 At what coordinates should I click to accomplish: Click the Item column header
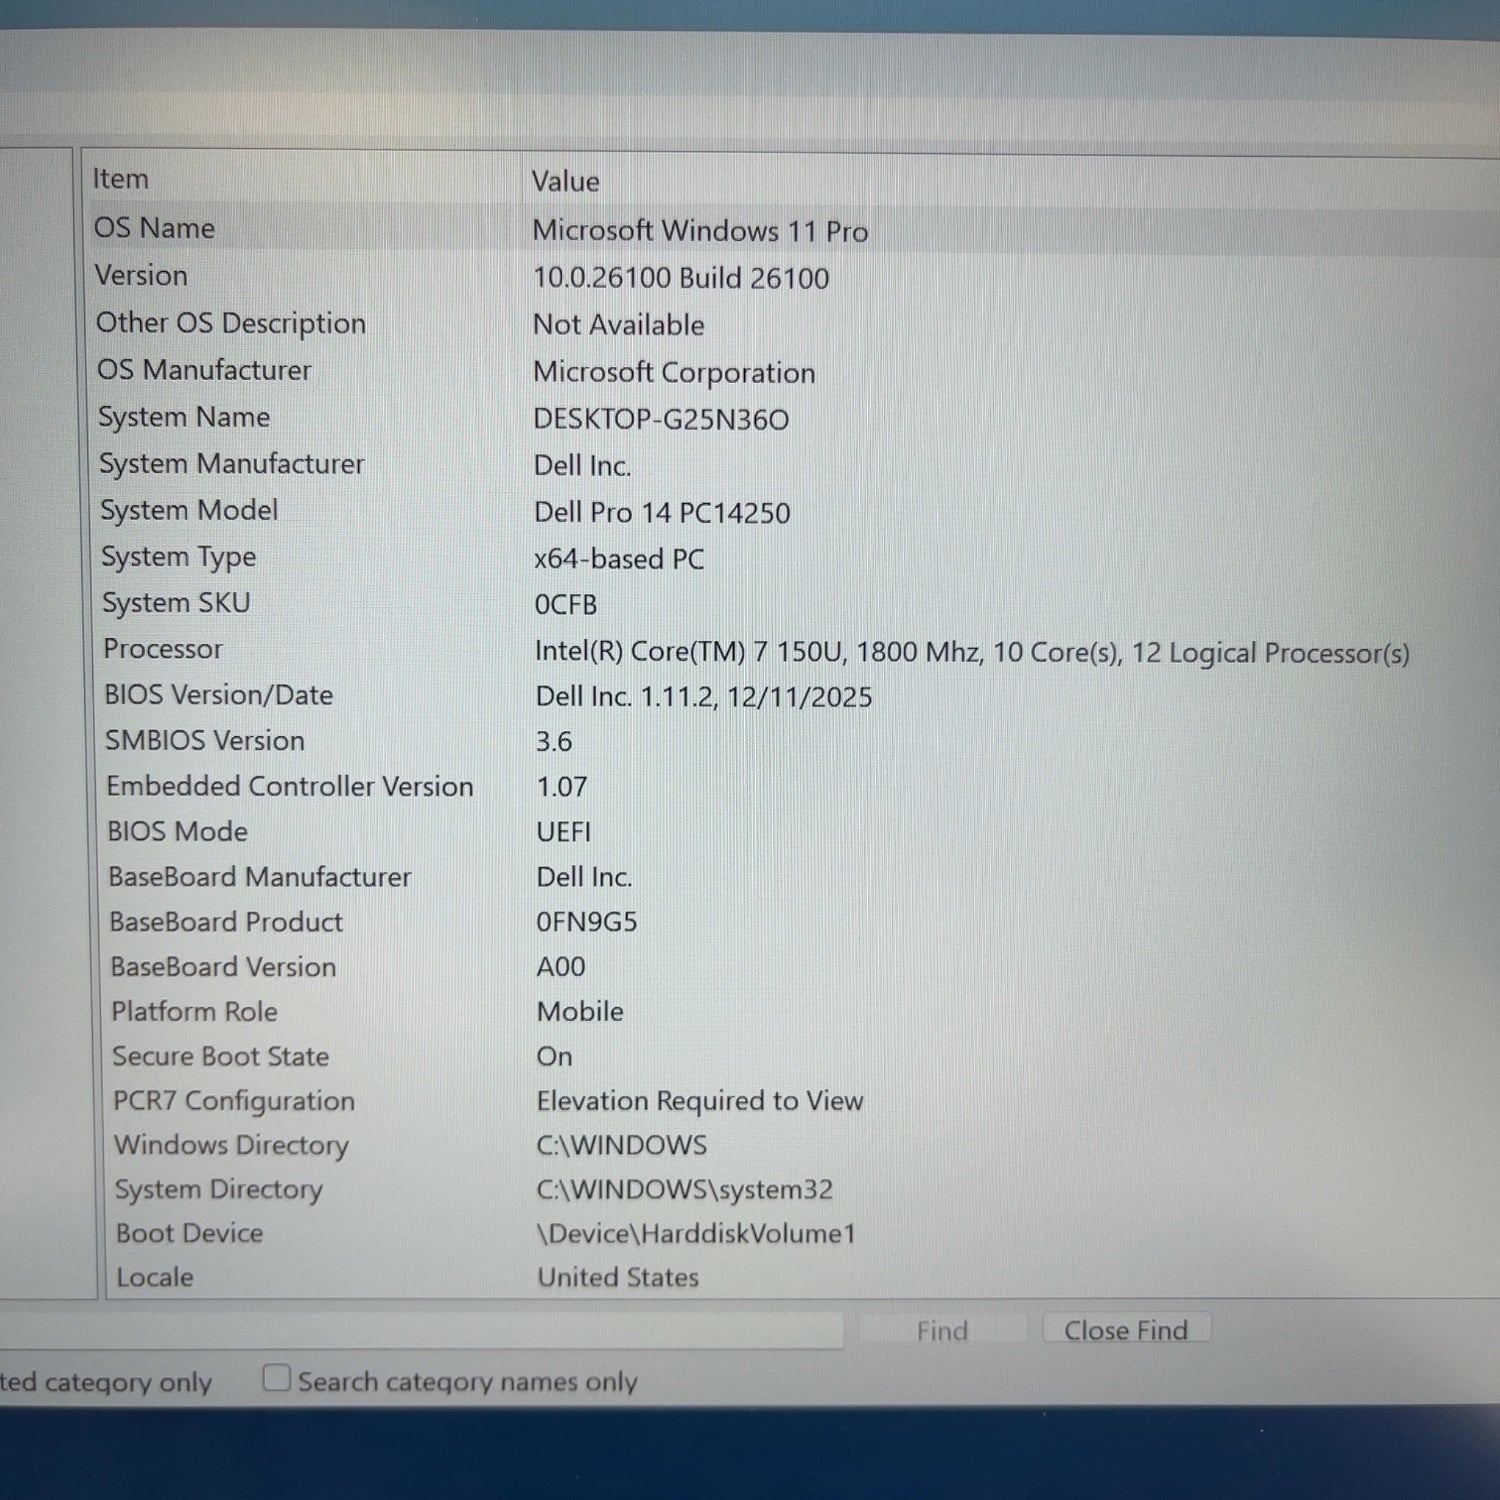tap(121, 179)
